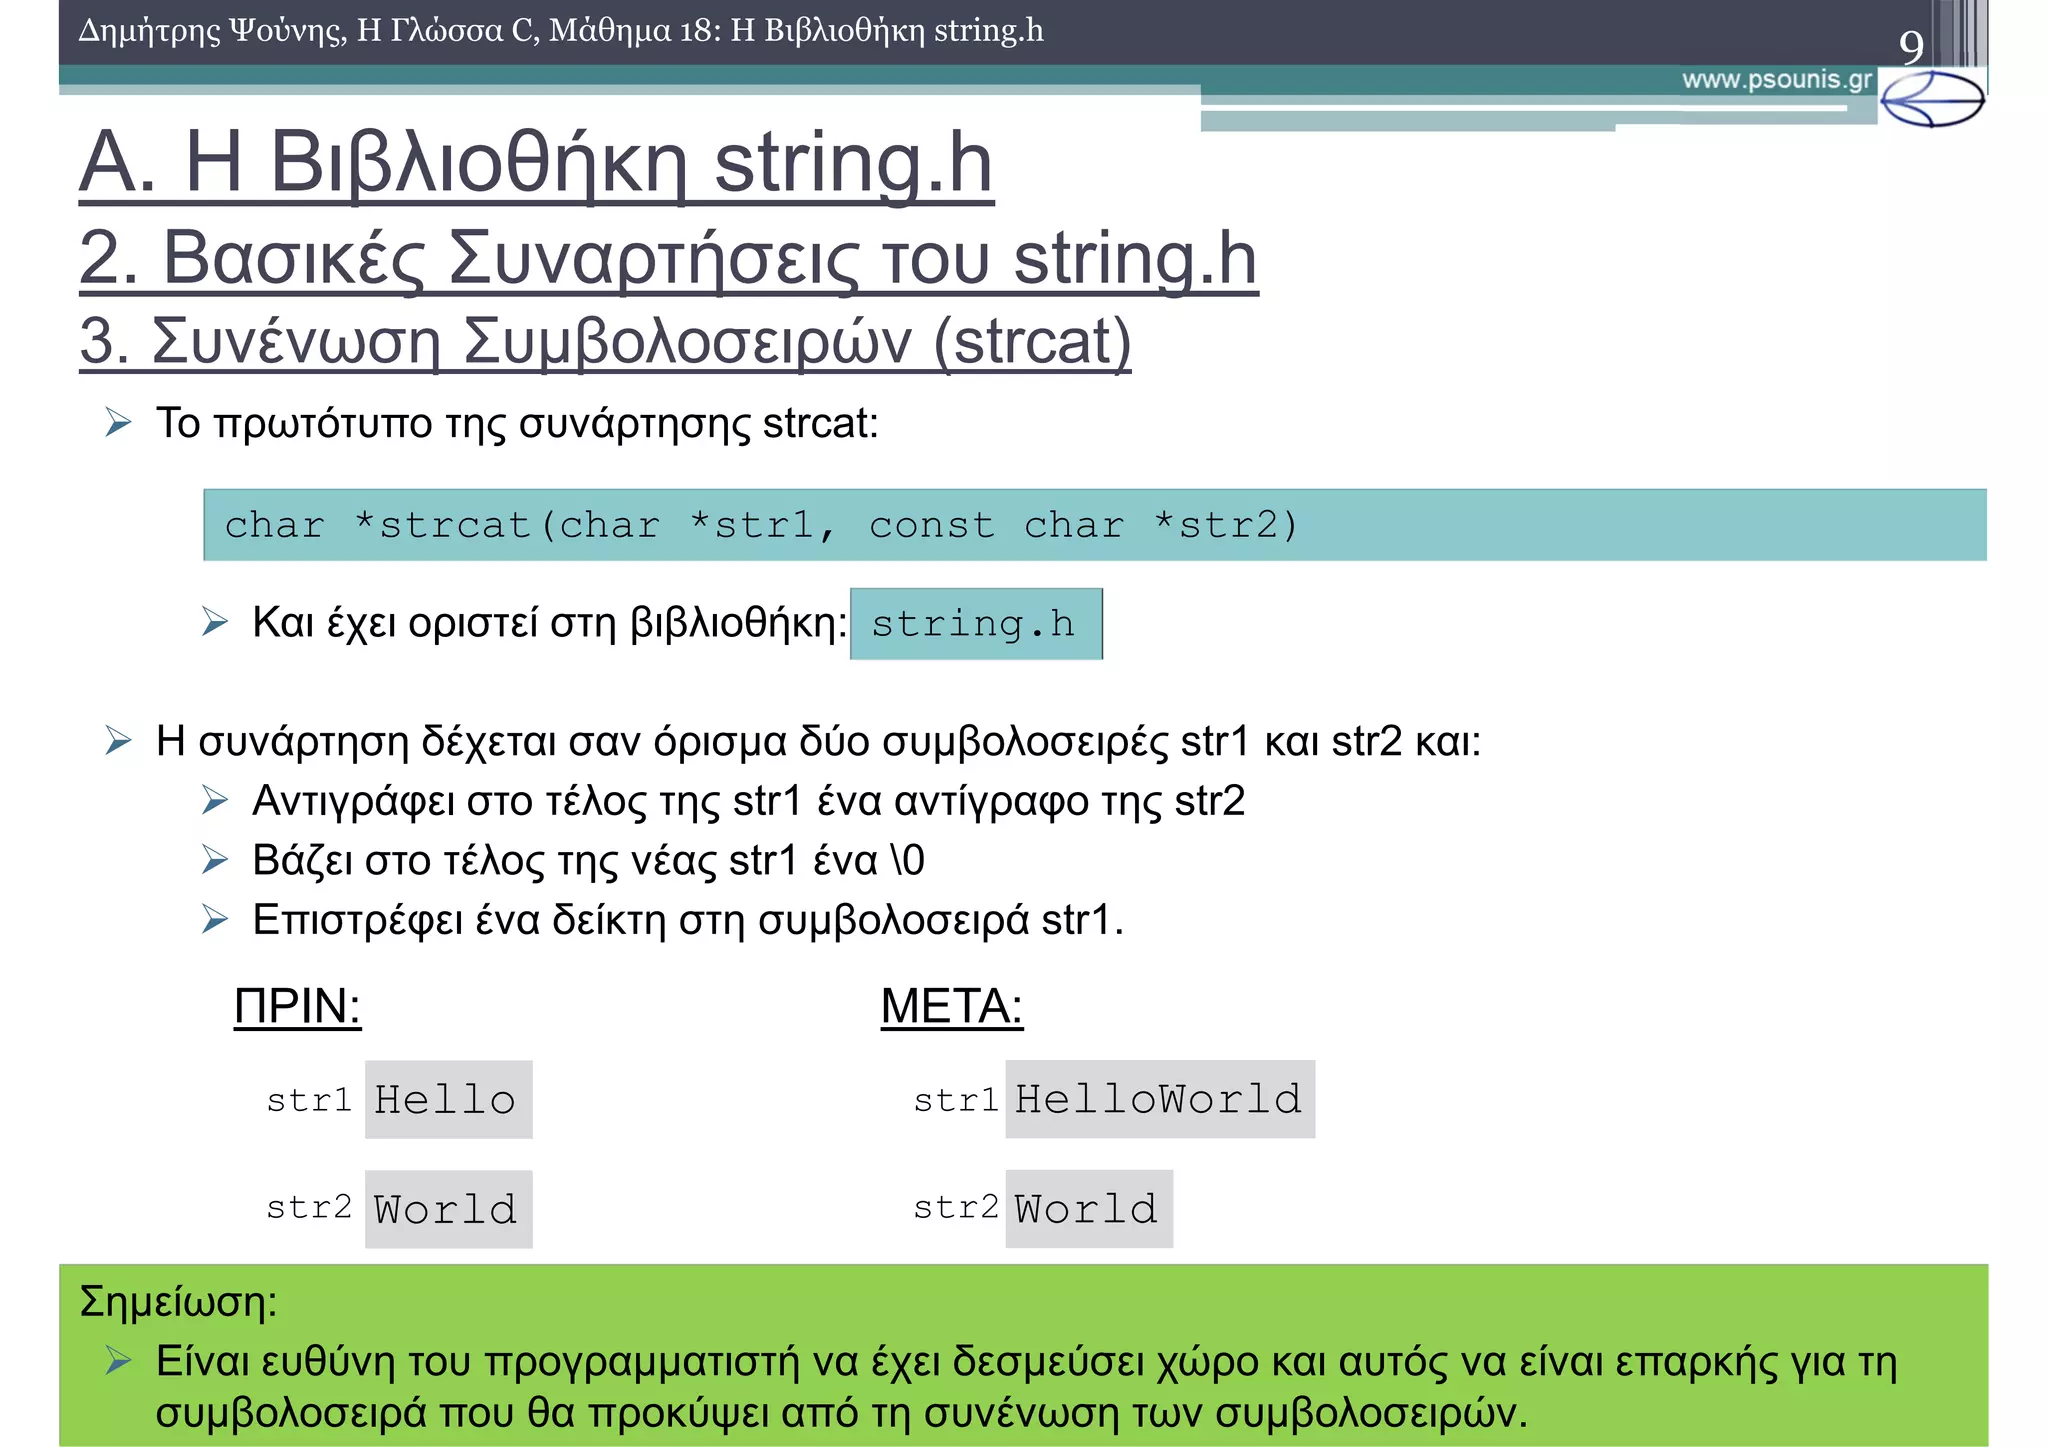Click text 'Και έχει οριστεί στη βιβλιοθήκη:'
Image resolution: width=2048 pixels, height=1447 pixels.
(549, 623)
